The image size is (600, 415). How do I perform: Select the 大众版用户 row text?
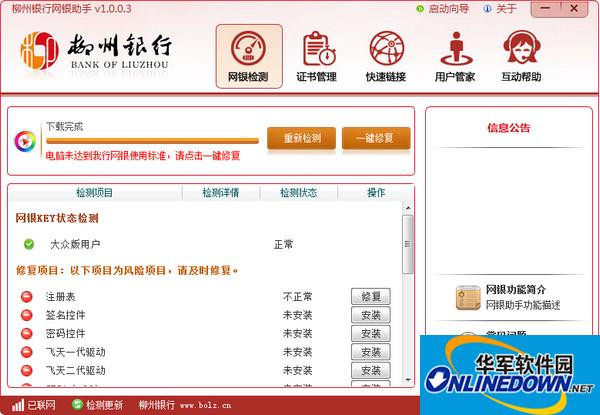tap(75, 244)
